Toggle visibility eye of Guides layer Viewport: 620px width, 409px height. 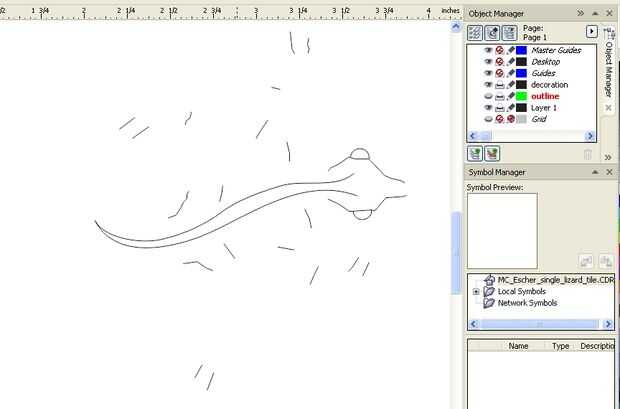[x=488, y=73]
